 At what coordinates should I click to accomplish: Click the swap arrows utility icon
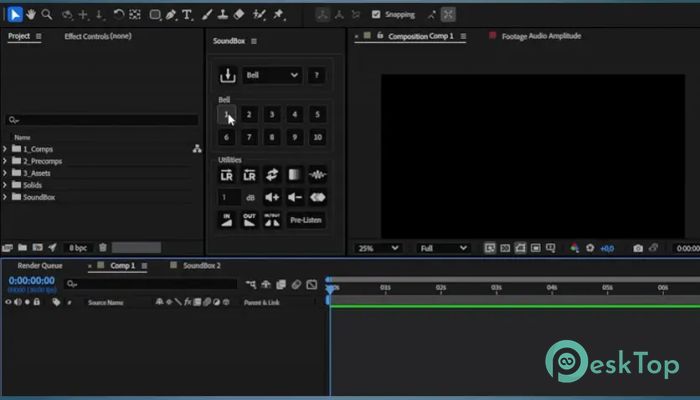272,175
